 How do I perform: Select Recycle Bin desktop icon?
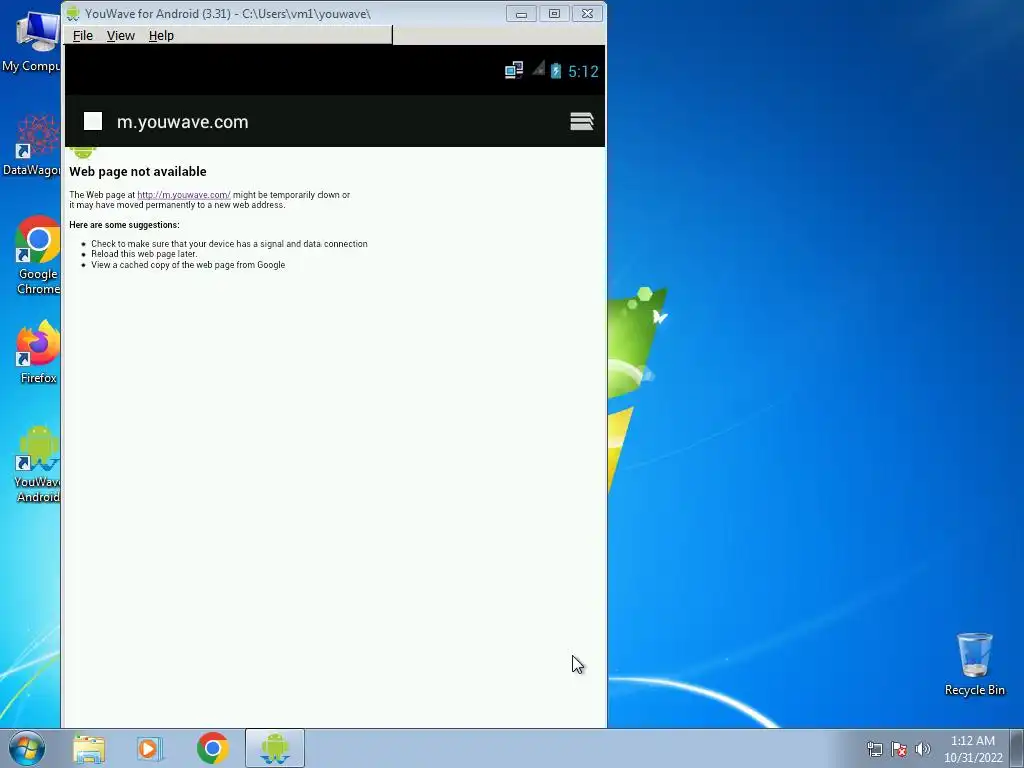coord(974,664)
